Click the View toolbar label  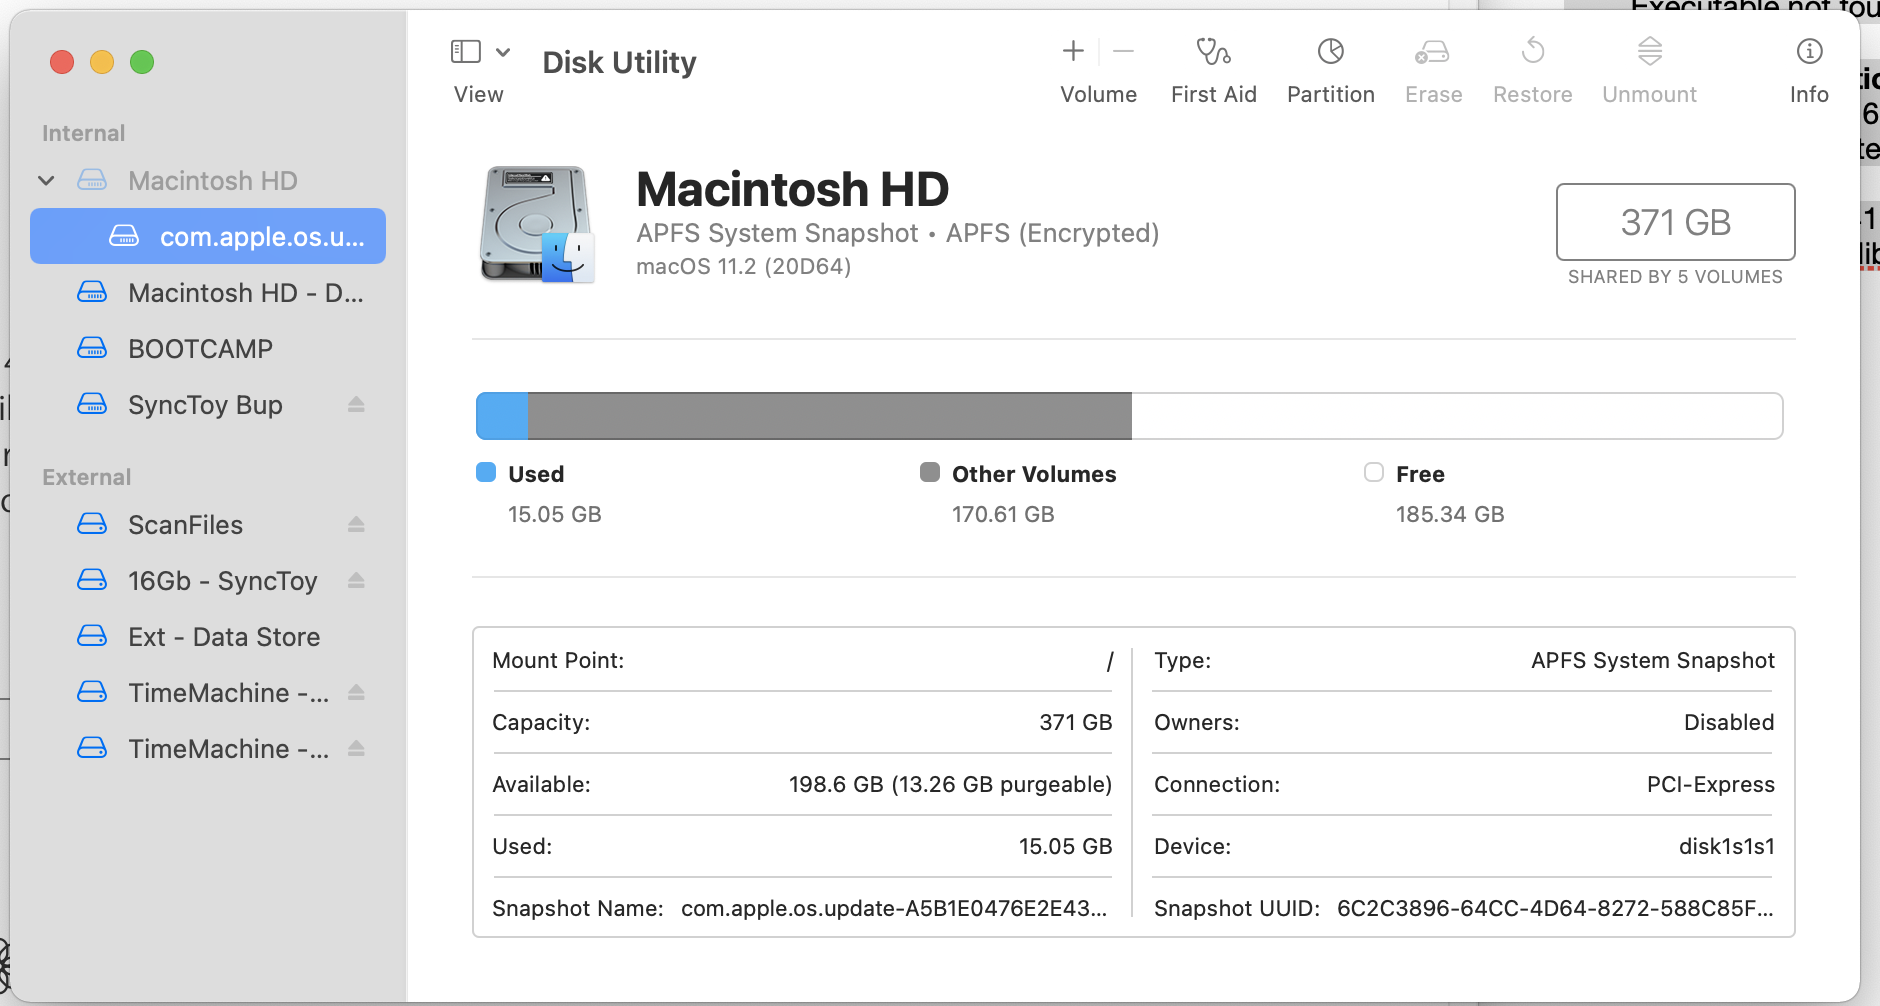click(478, 95)
